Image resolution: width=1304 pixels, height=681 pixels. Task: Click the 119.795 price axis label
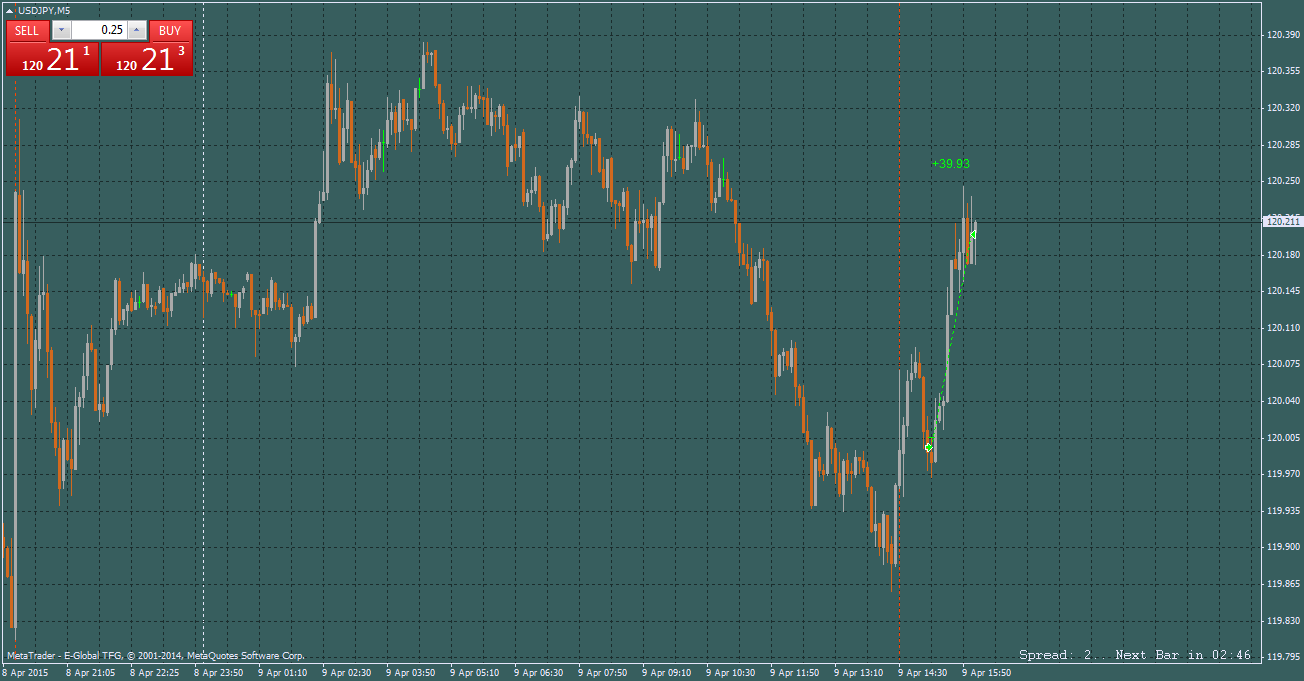[x=1282, y=657]
